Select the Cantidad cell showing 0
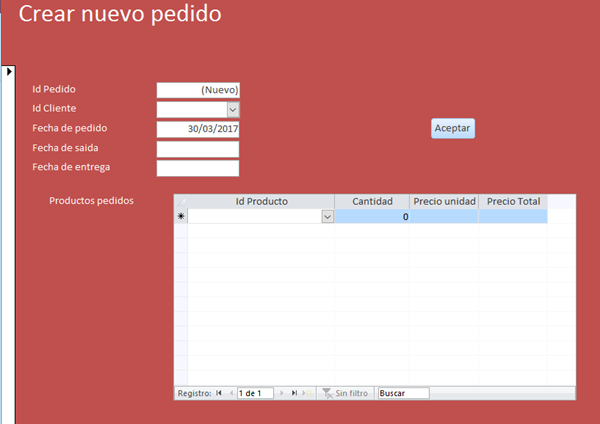The image size is (600, 424). (372, 217)
